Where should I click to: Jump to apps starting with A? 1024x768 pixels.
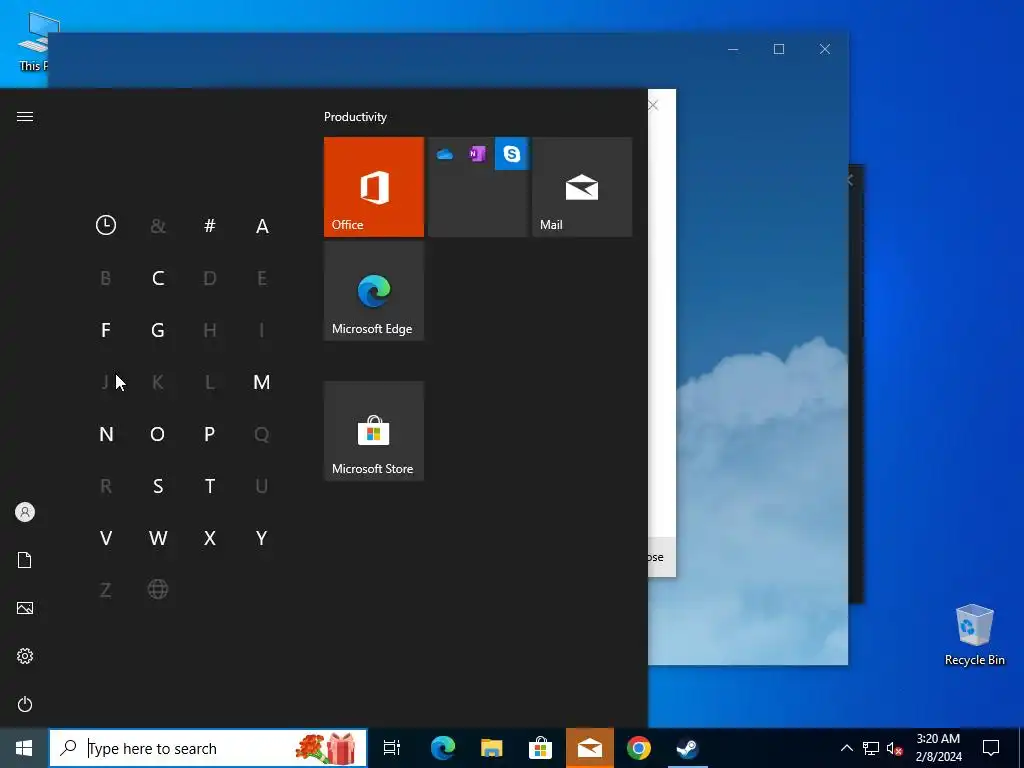[x=262, y=226]
